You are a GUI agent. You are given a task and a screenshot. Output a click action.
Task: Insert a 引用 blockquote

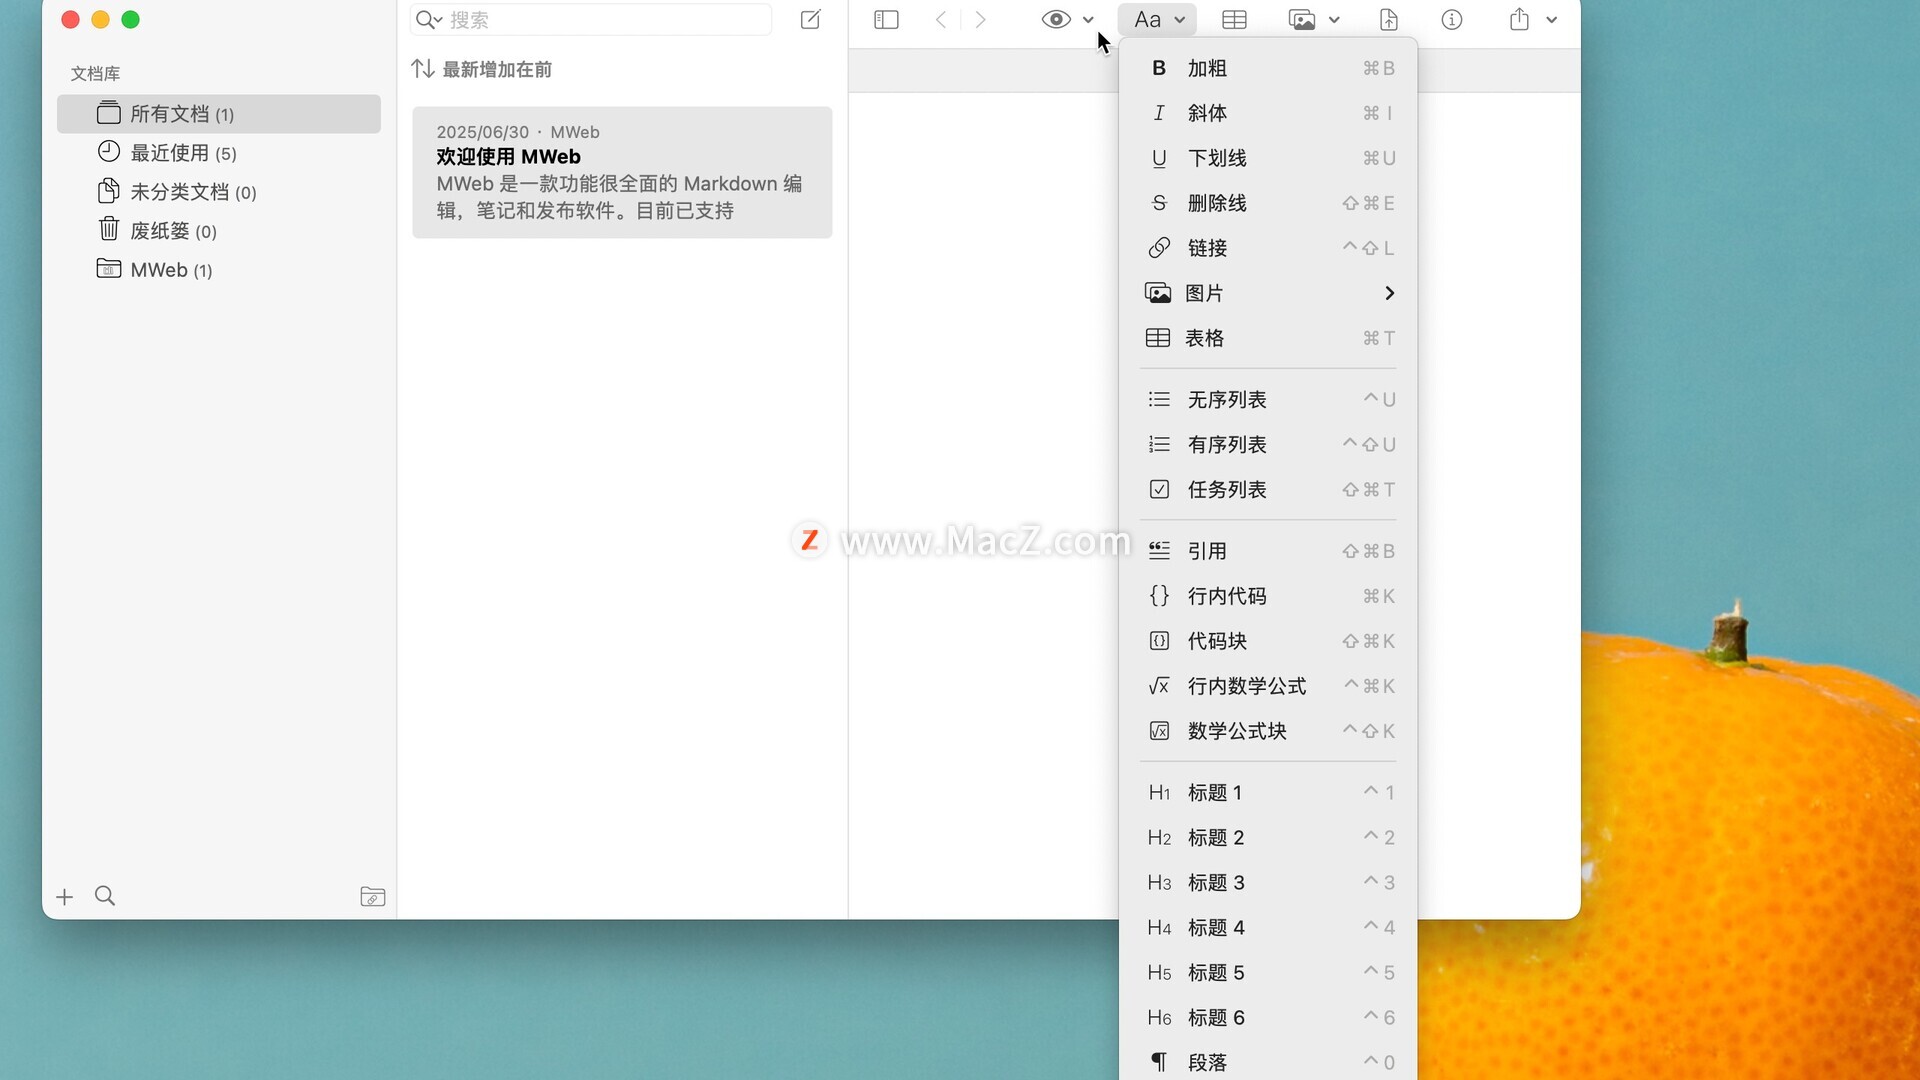[x=1268, y=551]
